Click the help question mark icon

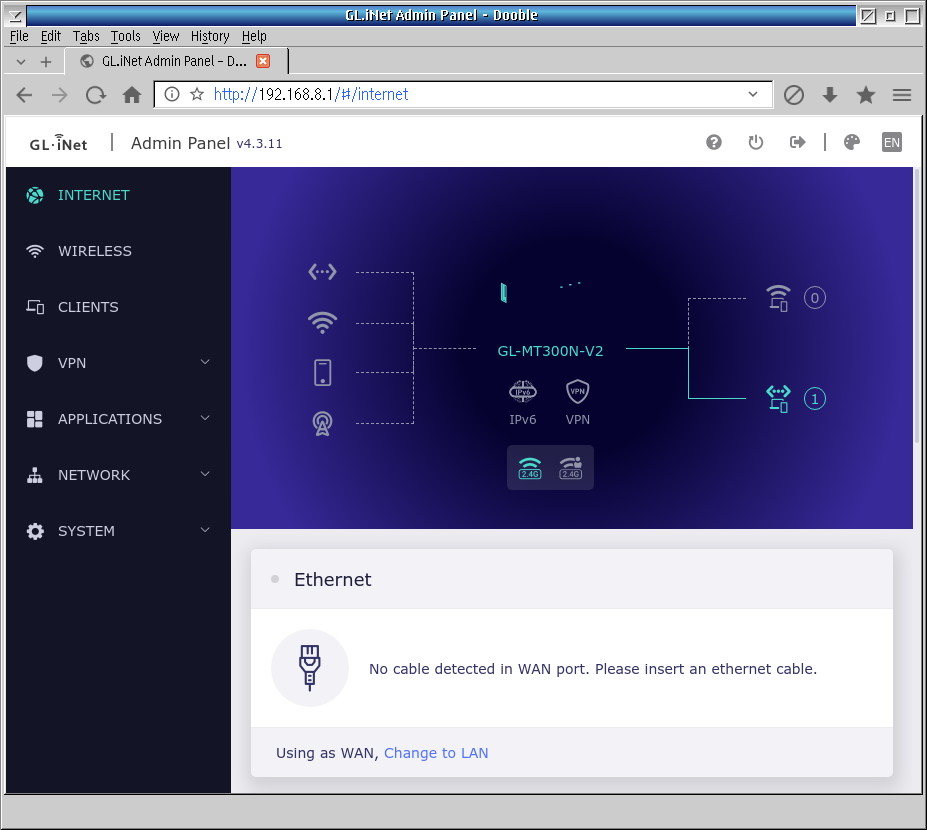coord(714,142)
